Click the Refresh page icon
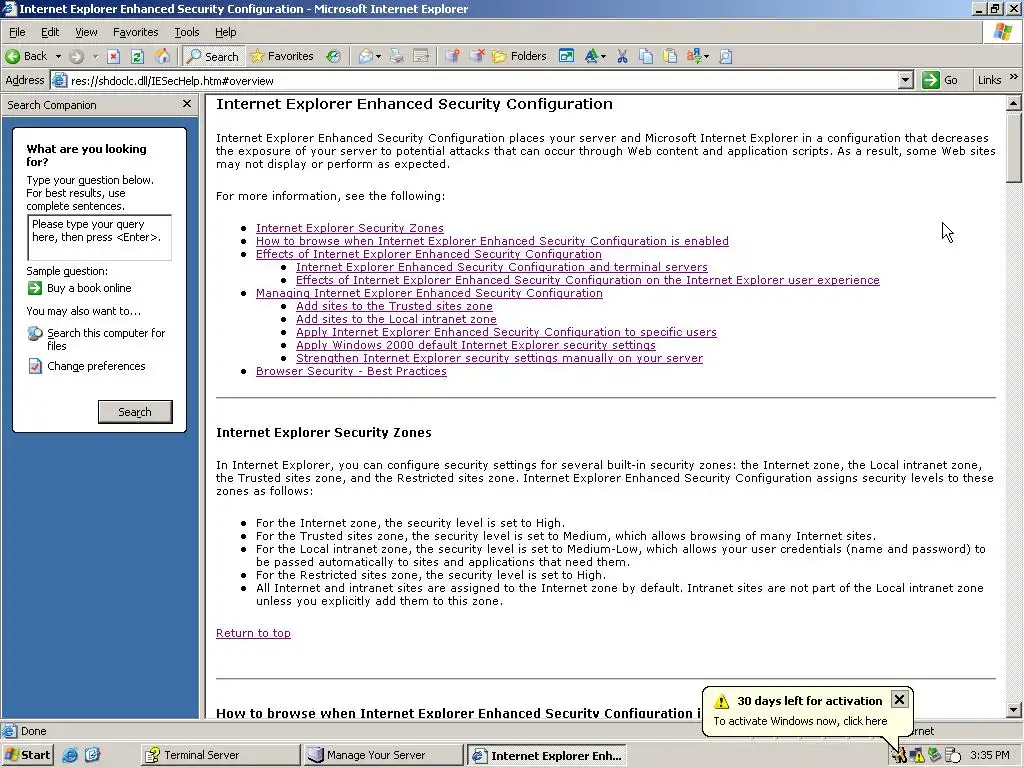The width and height of the screenshot is (1024, 768). 137,56
